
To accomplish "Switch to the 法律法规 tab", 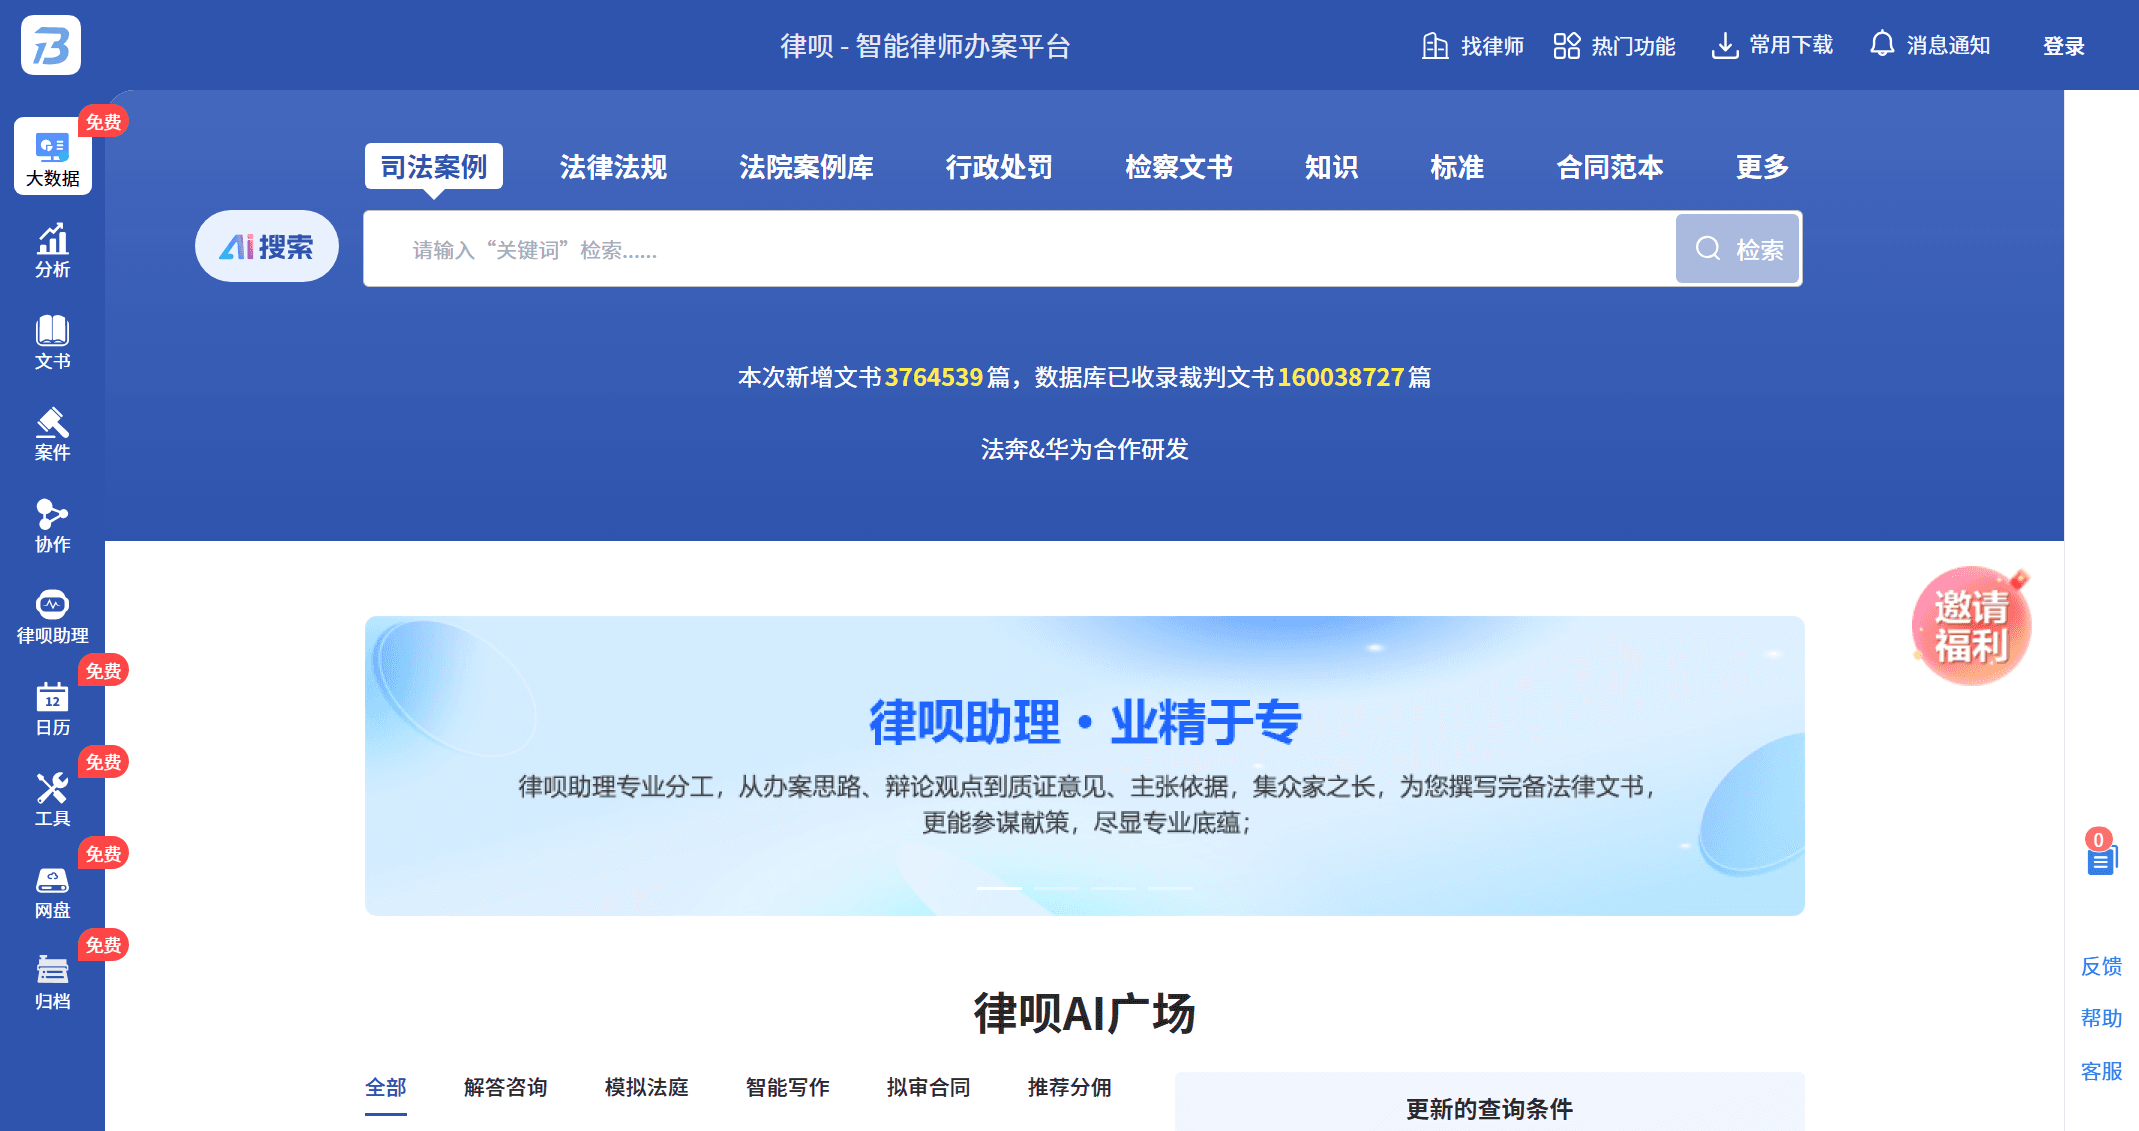I will (x=613, y=167).
